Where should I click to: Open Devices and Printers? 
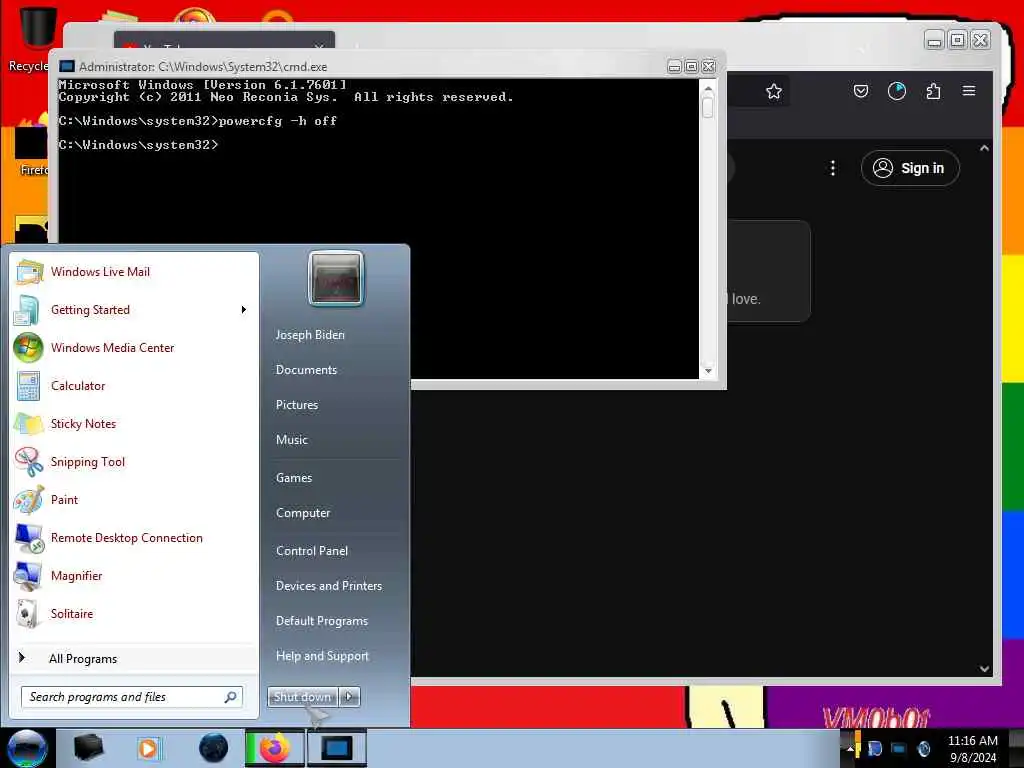[328, 586]
